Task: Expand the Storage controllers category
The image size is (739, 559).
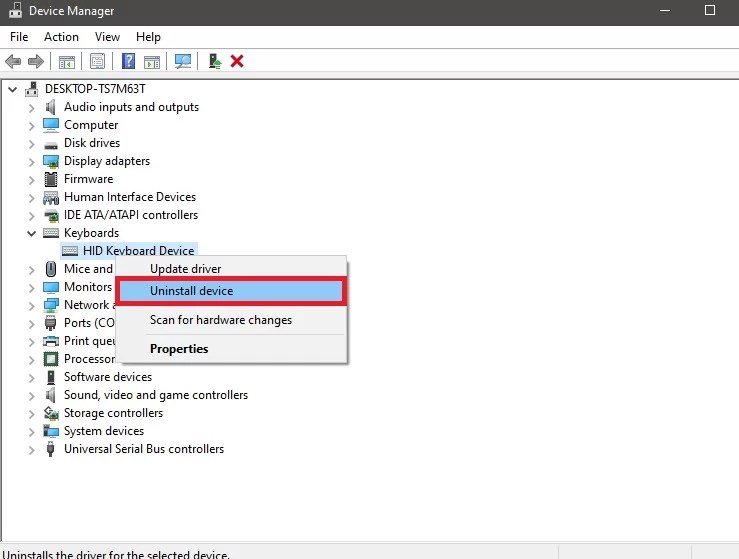Action: (32, 414)
